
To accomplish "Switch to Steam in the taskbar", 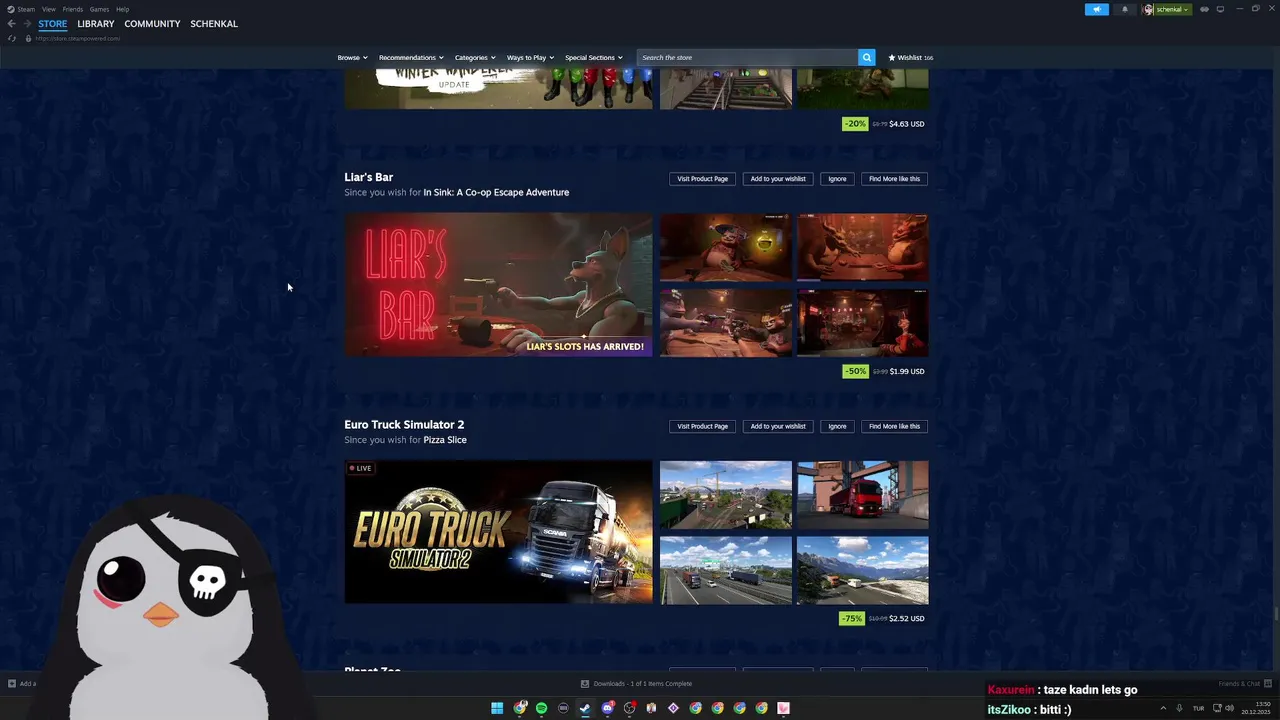I will click(585, 708).
